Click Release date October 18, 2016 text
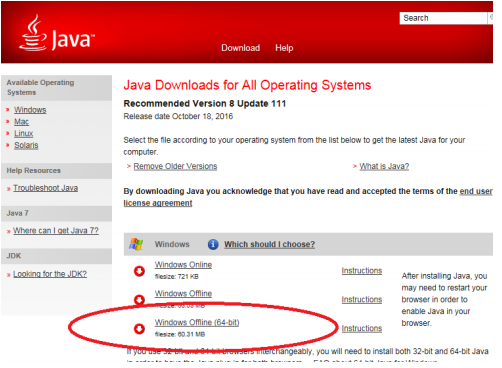Viewport: 502px width, 368px height. (x=178, y=116)
